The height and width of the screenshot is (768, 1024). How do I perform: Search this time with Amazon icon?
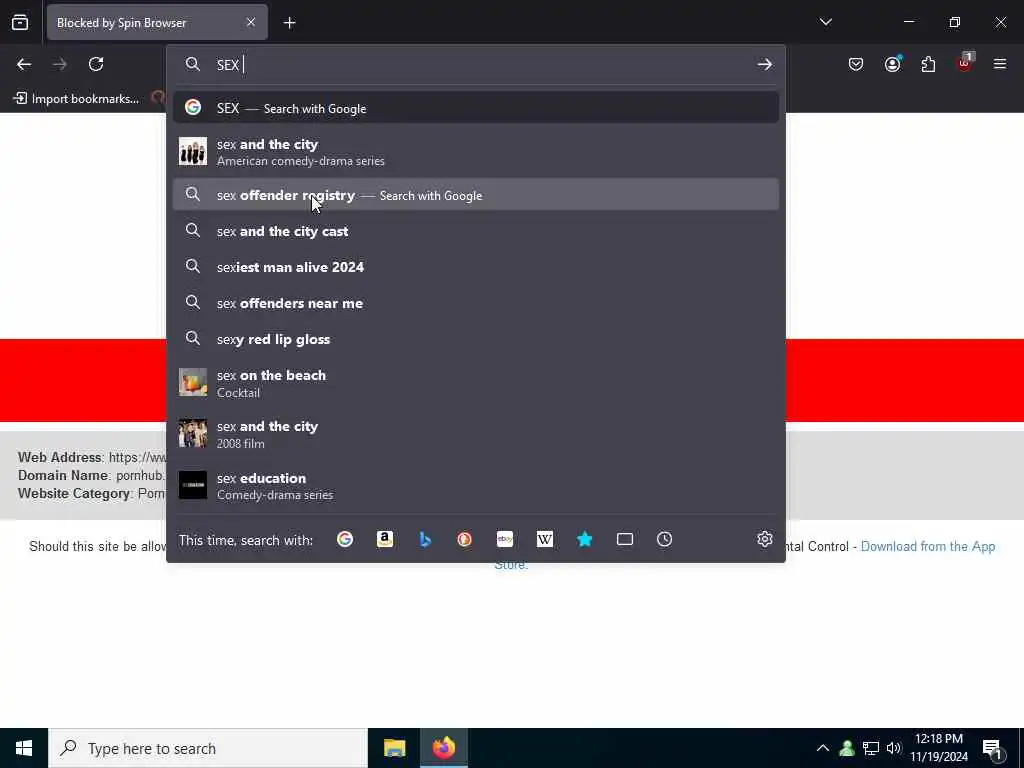(385, 539)
